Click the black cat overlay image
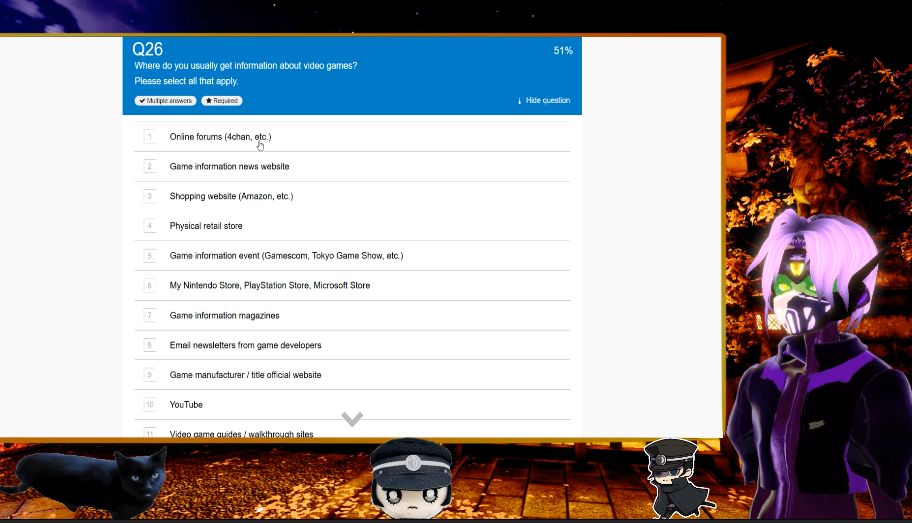 tap(84, 483)
